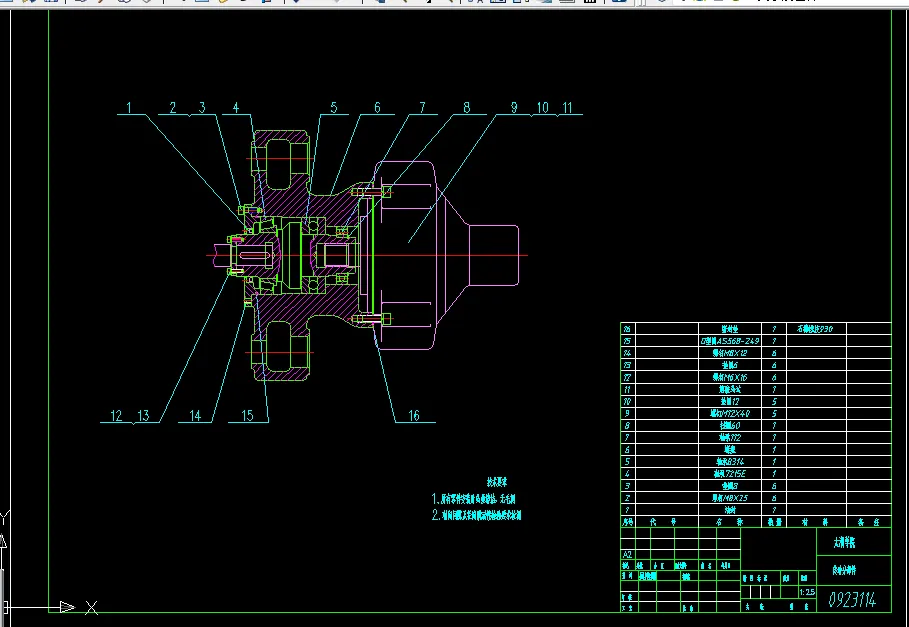Select the red horizontal centerline of the shaft
The image size is (909, 627).
pos(367,255)
